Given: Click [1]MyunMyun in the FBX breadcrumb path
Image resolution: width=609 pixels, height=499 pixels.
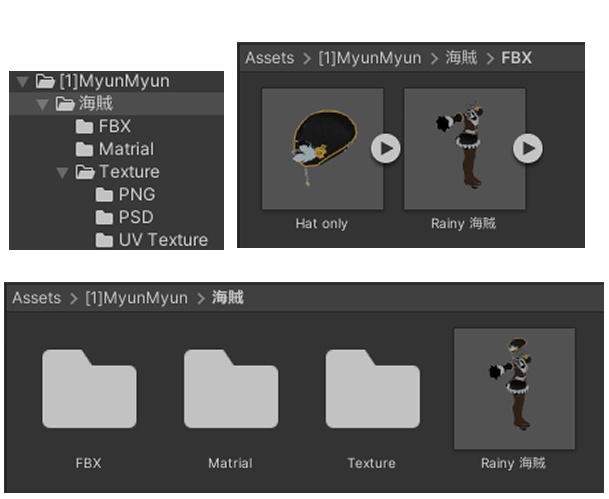Looking at the screenshot, I should [x=370, y=58].
